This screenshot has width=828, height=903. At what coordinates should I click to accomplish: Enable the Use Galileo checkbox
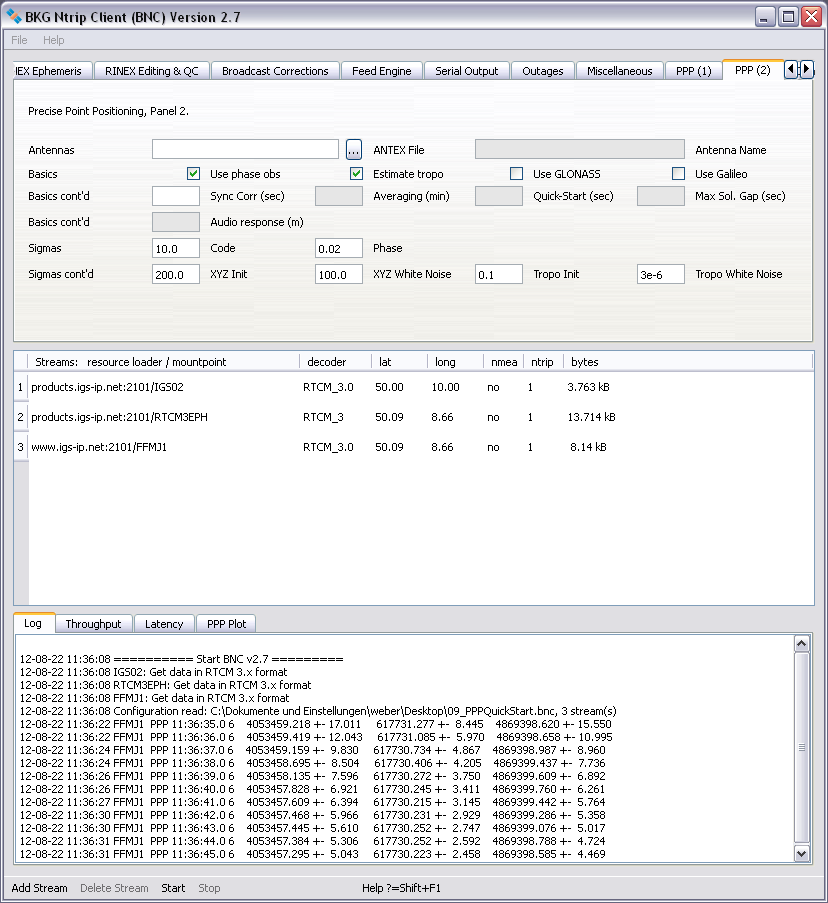[x=679, y=174]
